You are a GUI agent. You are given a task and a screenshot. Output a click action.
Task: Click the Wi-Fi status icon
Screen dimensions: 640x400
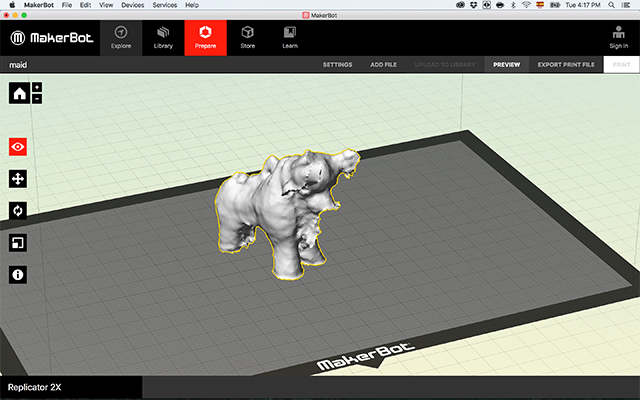click(x=526, y=5)
